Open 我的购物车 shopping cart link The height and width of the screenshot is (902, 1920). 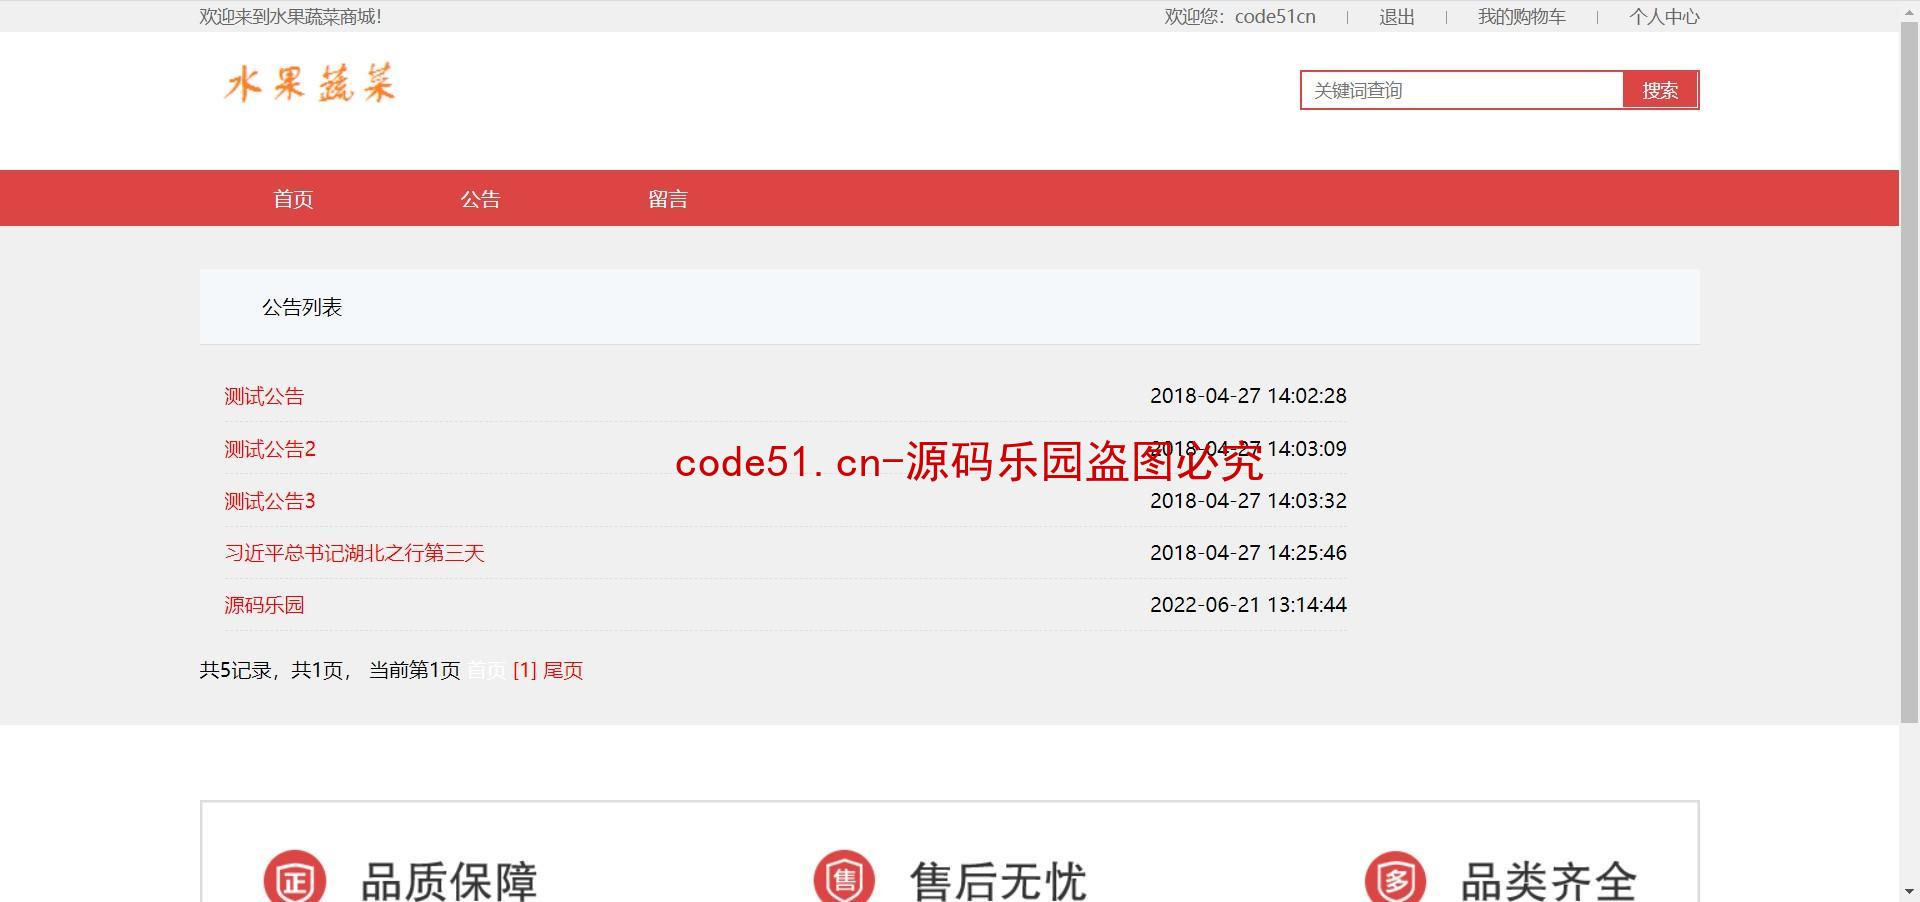pos(1522,17)
